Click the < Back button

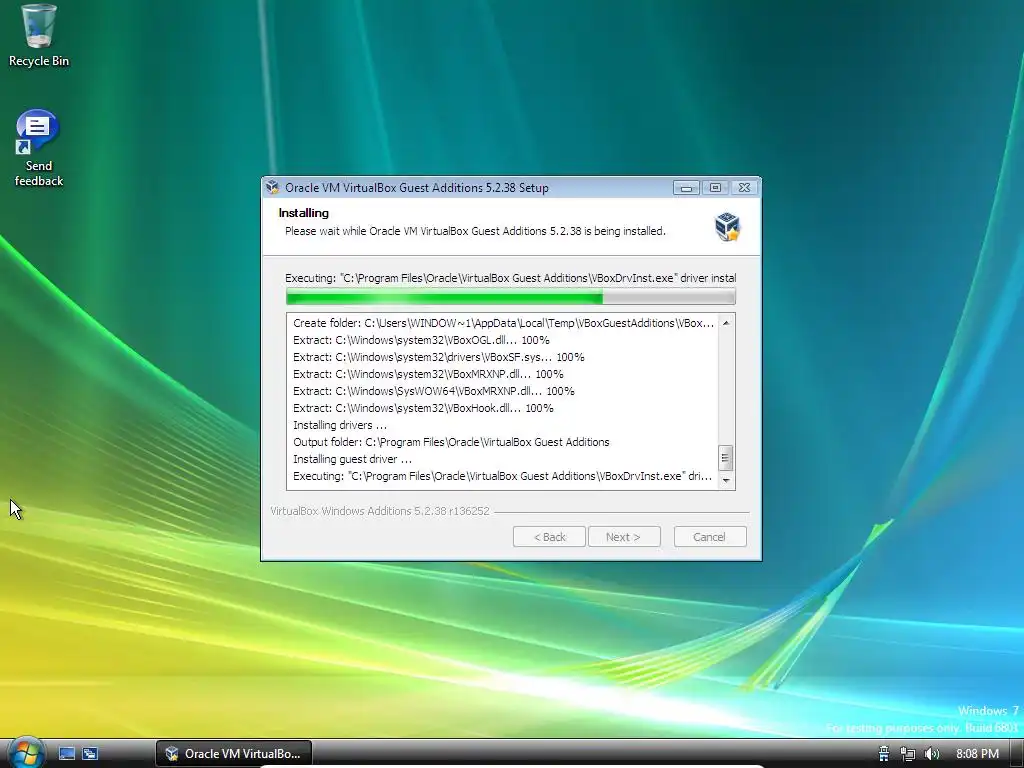(x=549, y=537)
